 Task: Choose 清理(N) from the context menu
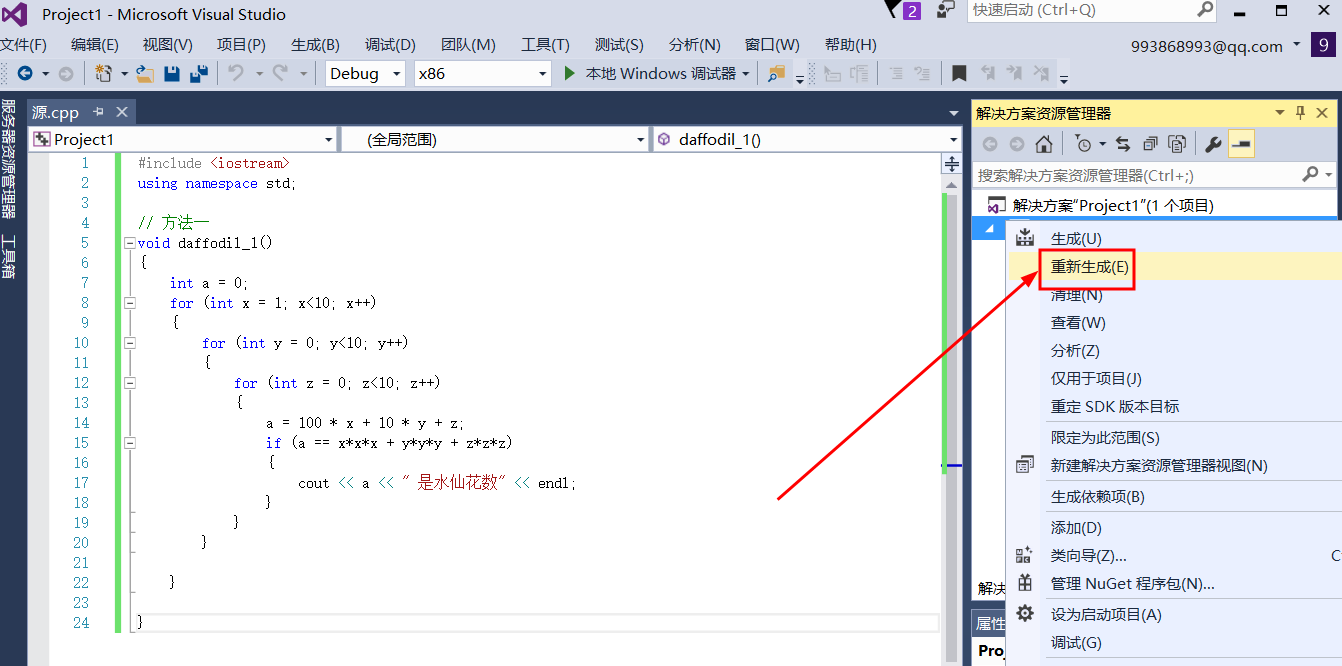coord(1077,295)
